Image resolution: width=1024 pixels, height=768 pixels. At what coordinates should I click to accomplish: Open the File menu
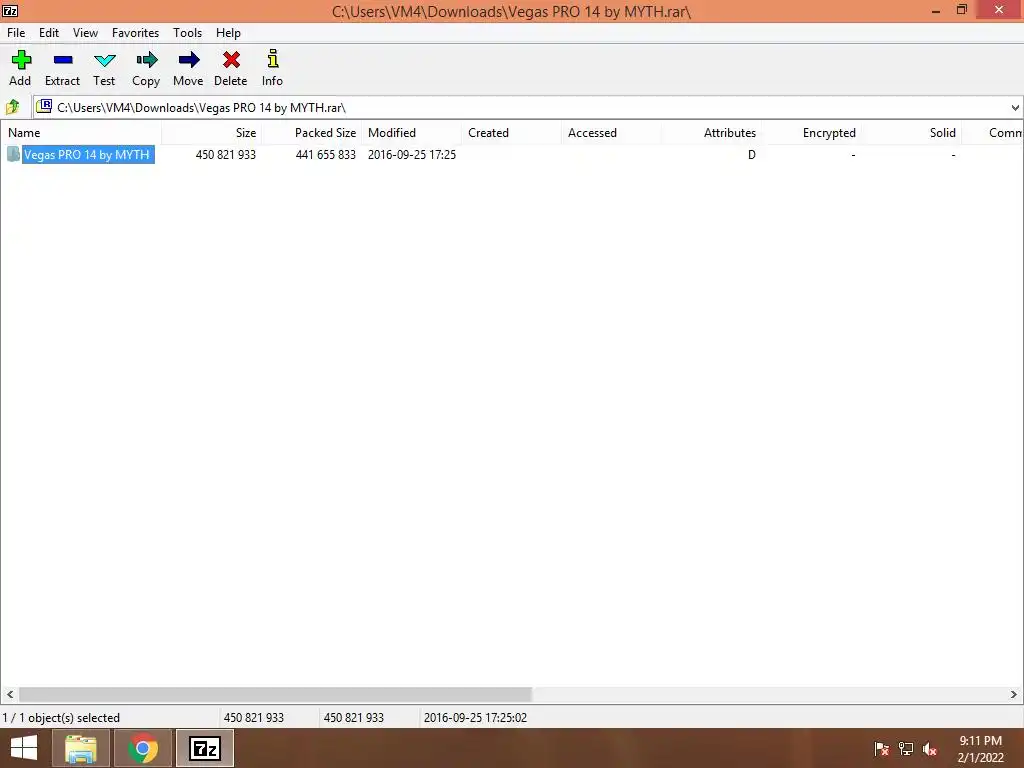[16, 33]
